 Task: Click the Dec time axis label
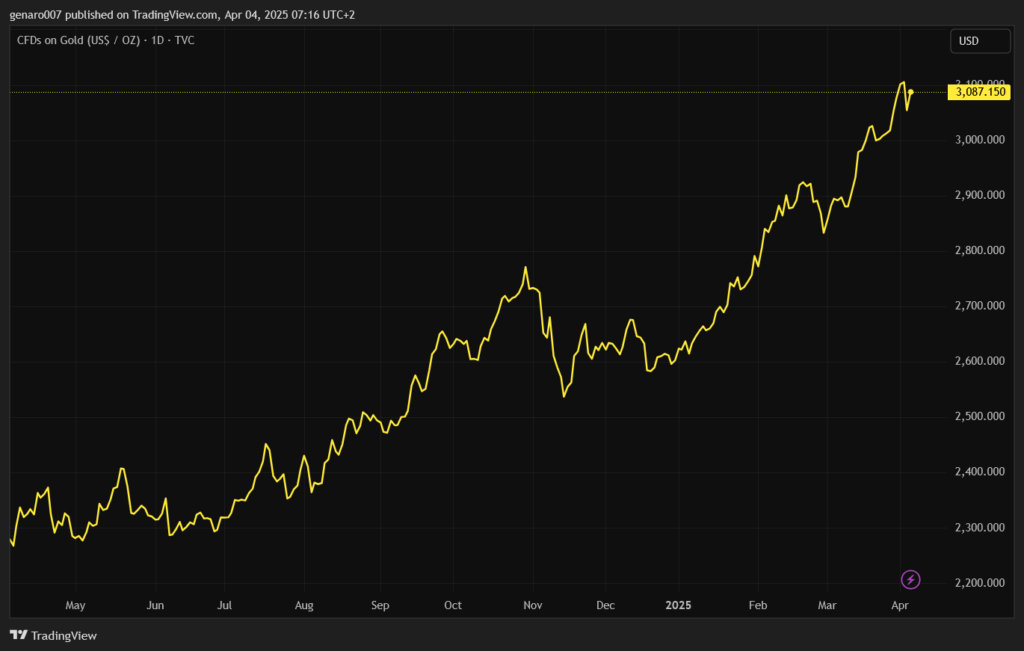point(605,605)
